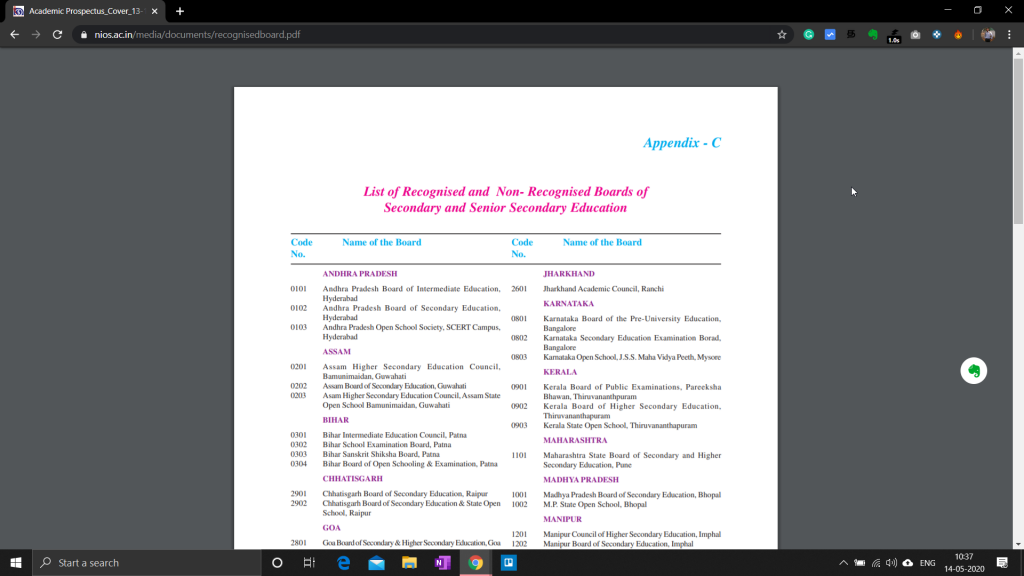Screen dimensions: 1024x576
Task: Click 'Jharkhand Academic Council, Ranchi' entry
Action: tap(603, 289)
